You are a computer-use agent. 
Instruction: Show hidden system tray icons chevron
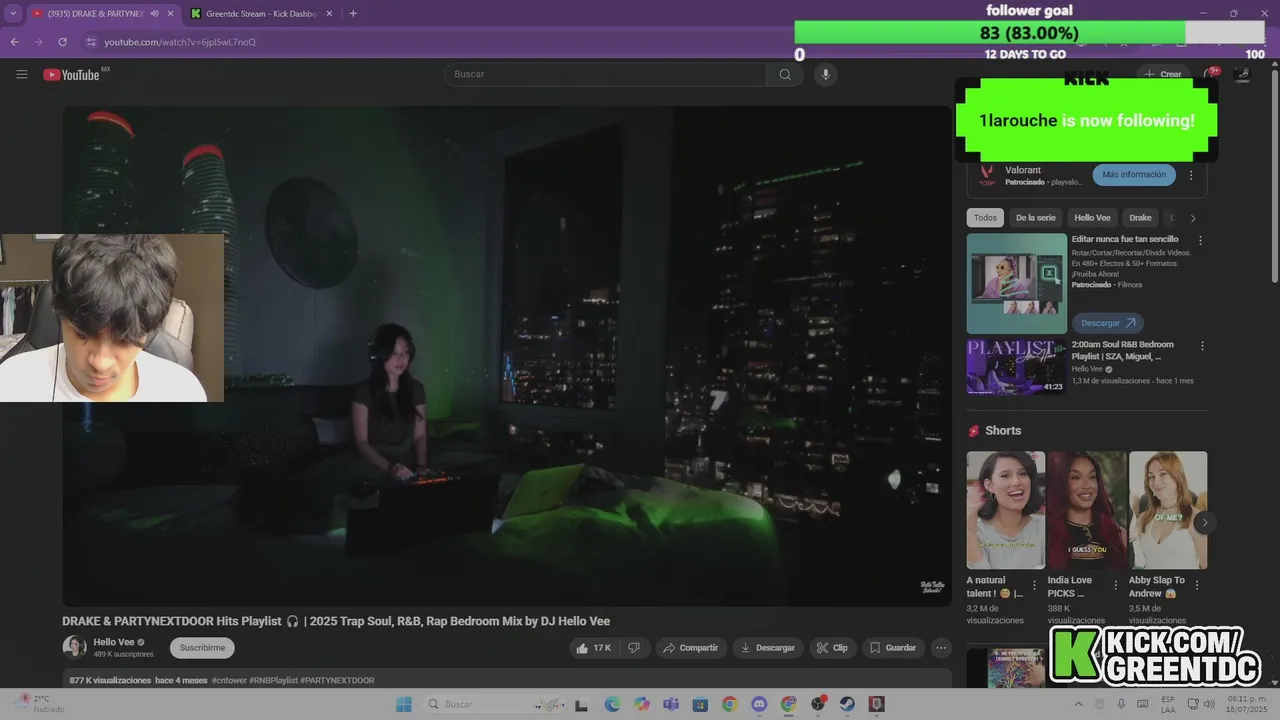(x=1078, y=704)
